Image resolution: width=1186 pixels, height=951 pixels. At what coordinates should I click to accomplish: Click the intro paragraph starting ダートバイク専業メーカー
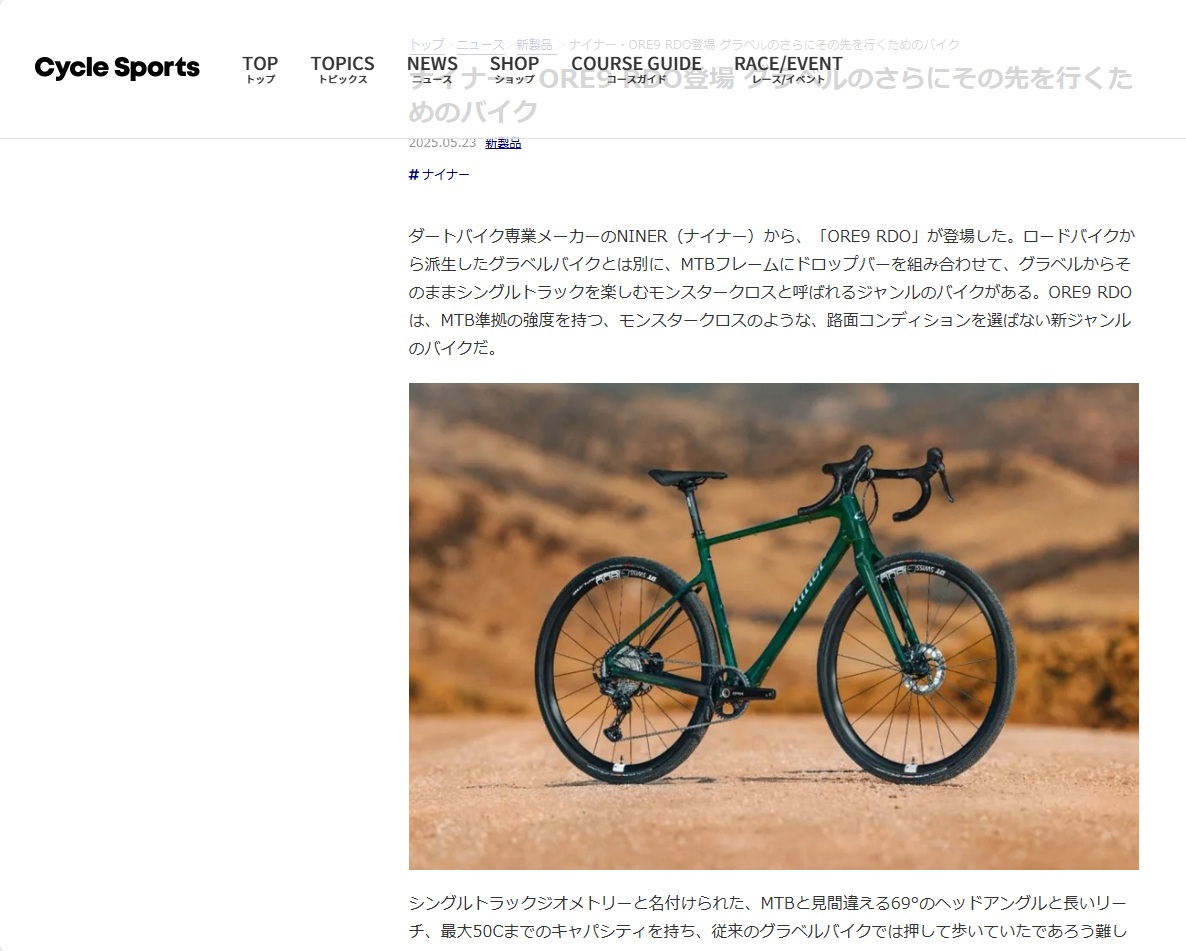pyautogui.click(x=772, y=292)
